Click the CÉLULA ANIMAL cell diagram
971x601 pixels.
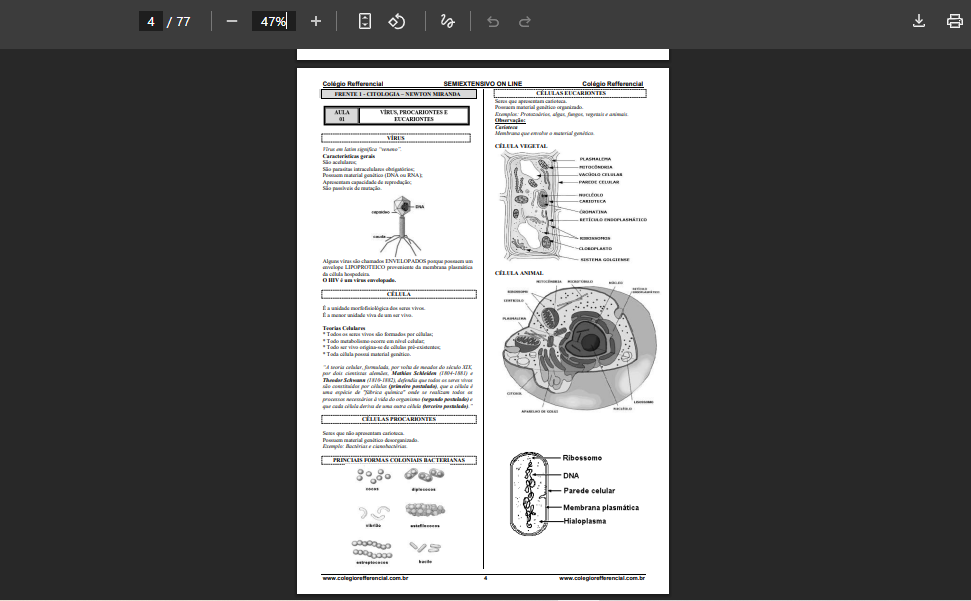(575, 345)
